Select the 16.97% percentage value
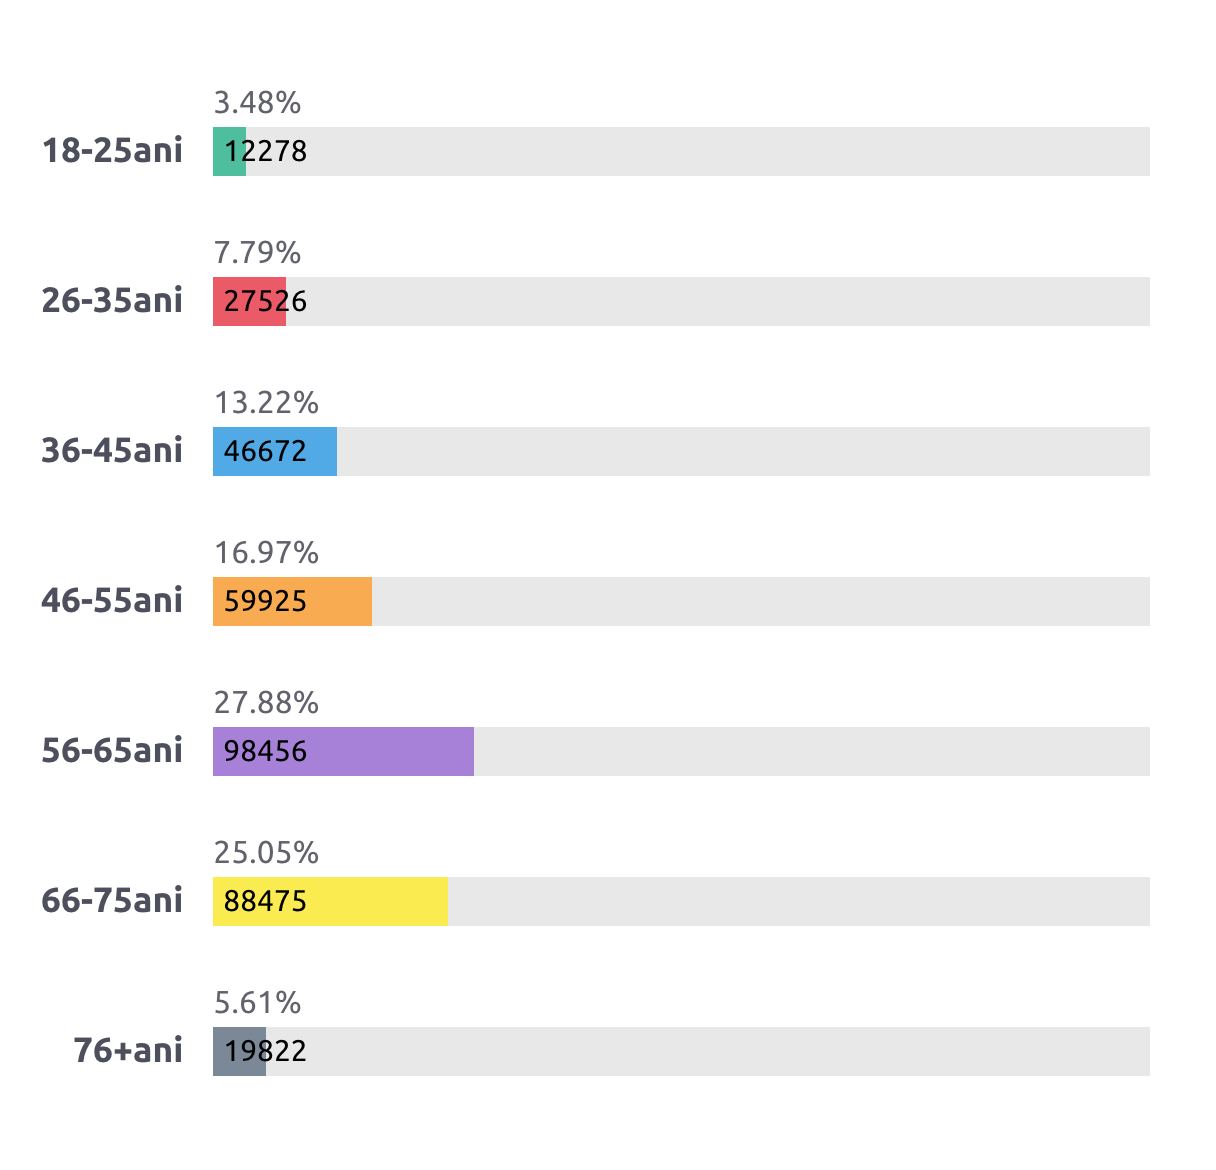 click(x=266, y=553)
